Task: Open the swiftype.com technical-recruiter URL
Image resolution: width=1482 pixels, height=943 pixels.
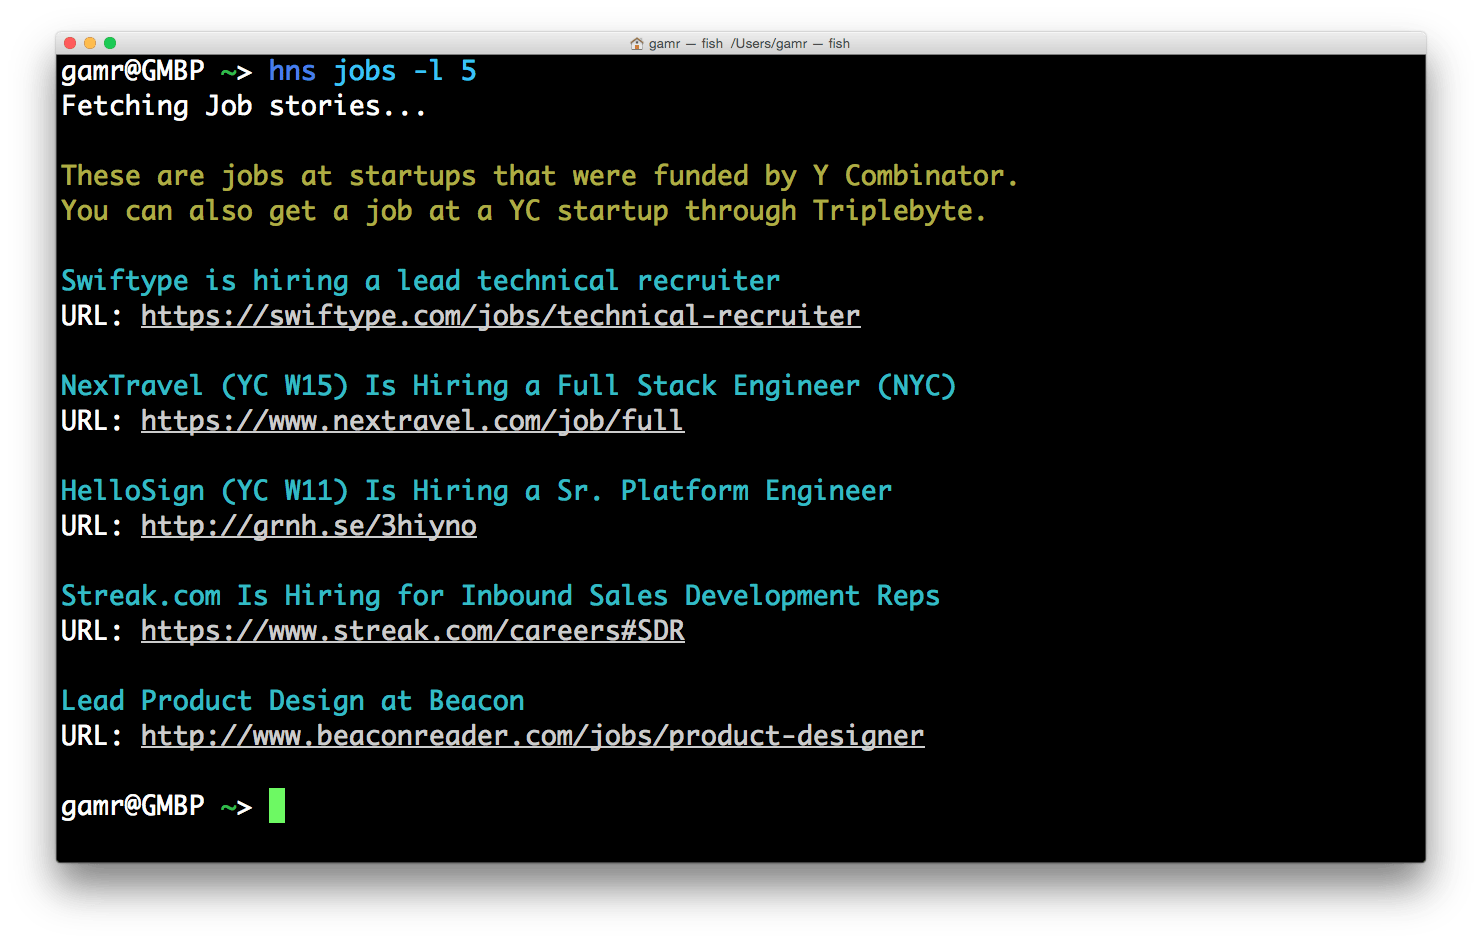Action: [500, 316]
